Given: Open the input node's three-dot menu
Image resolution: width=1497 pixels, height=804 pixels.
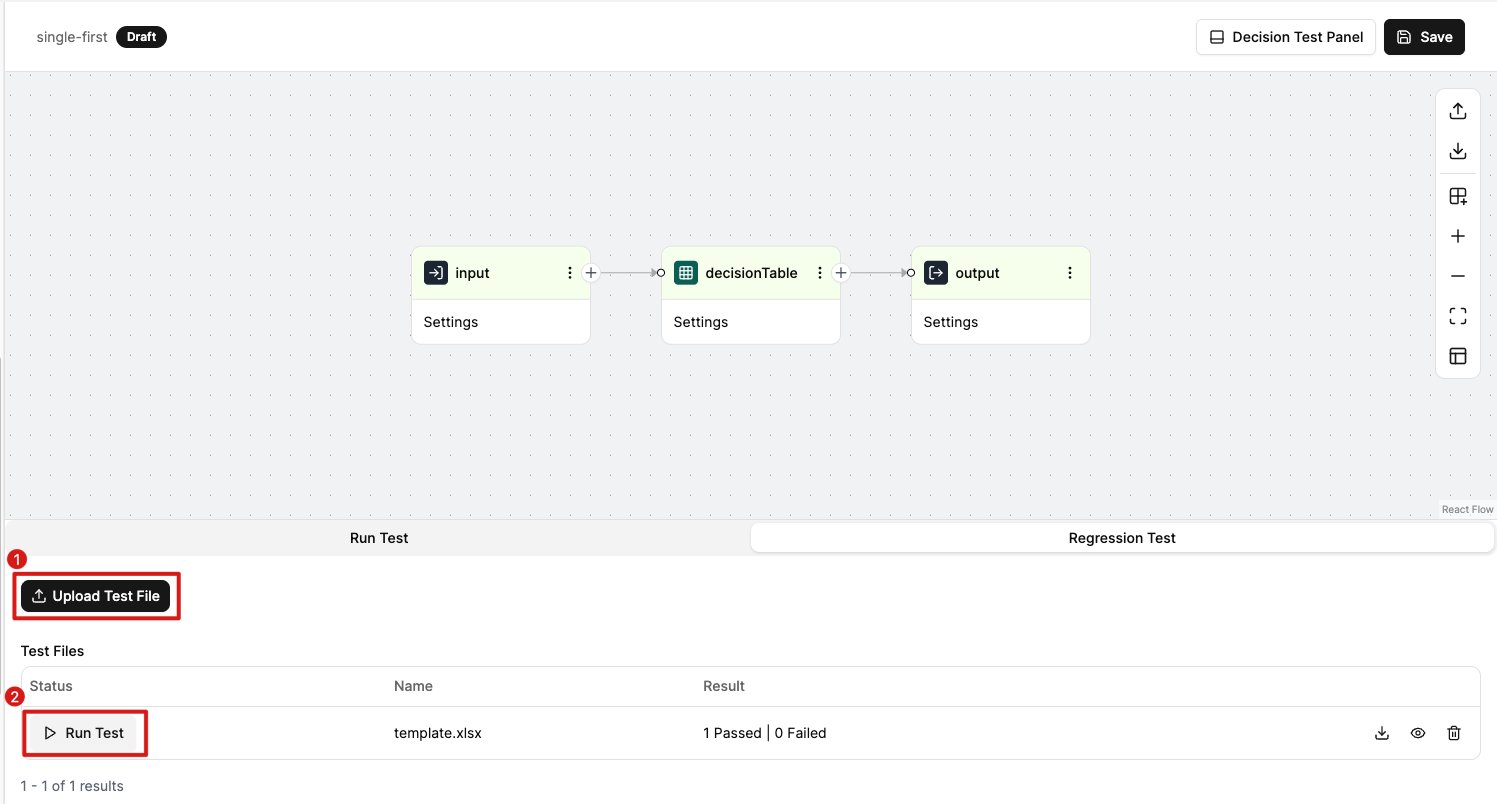Looking at the screenshot, I should pos(570,273).
